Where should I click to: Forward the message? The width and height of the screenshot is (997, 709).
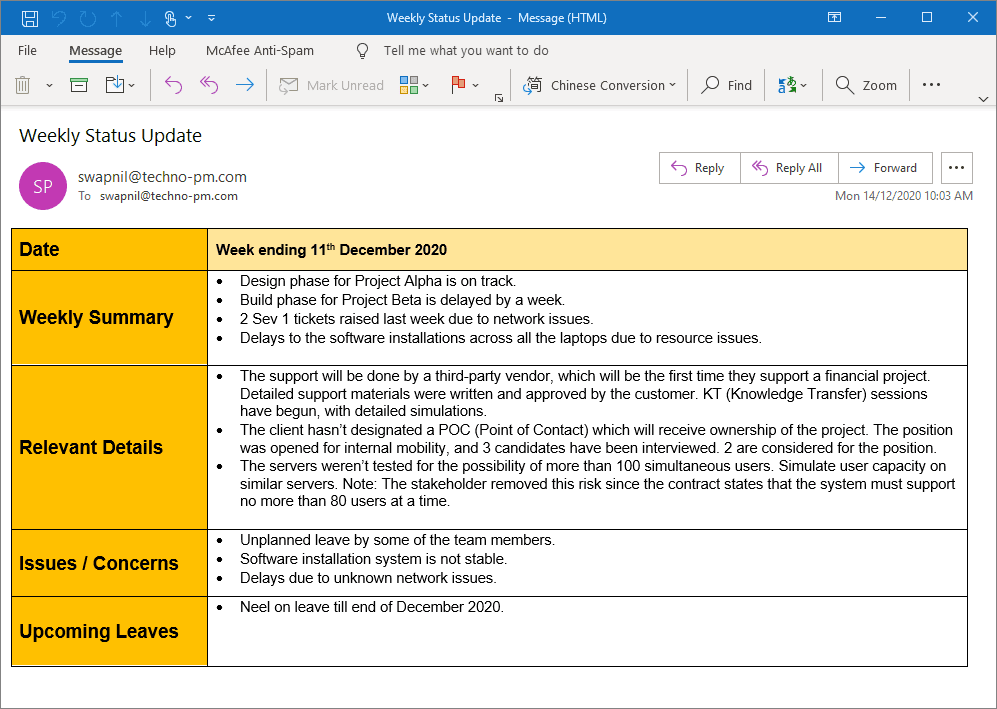885,167
